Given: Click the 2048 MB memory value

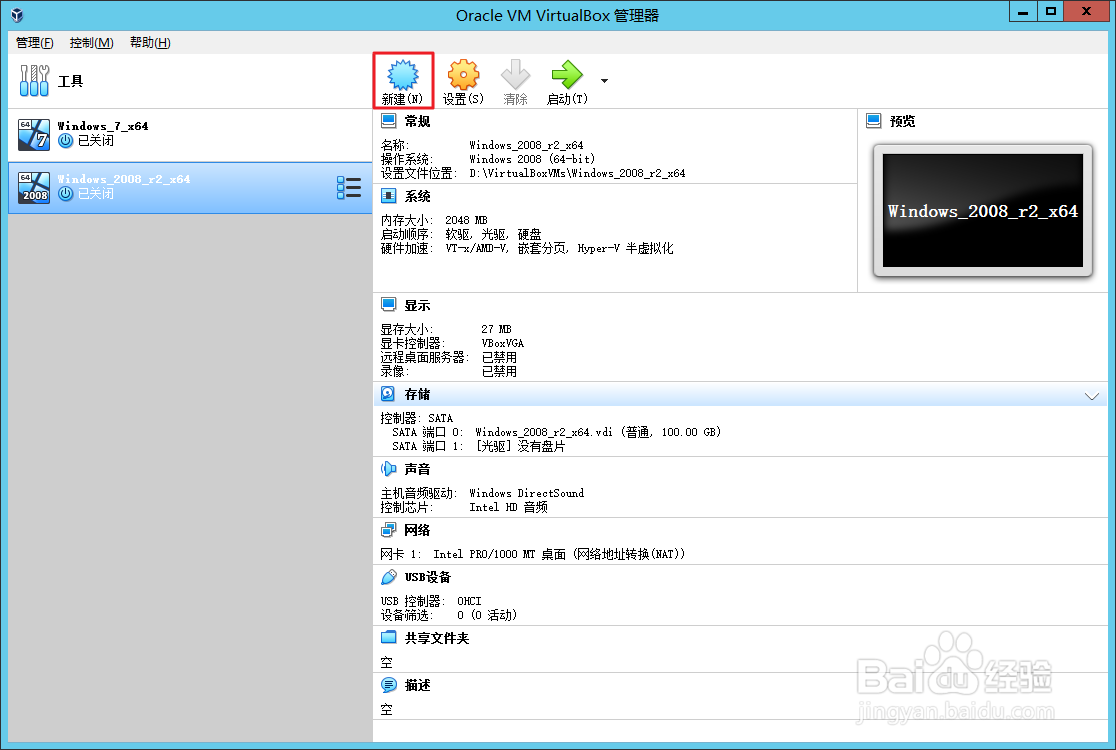Looking at the screenshot, I should (466, 221).
